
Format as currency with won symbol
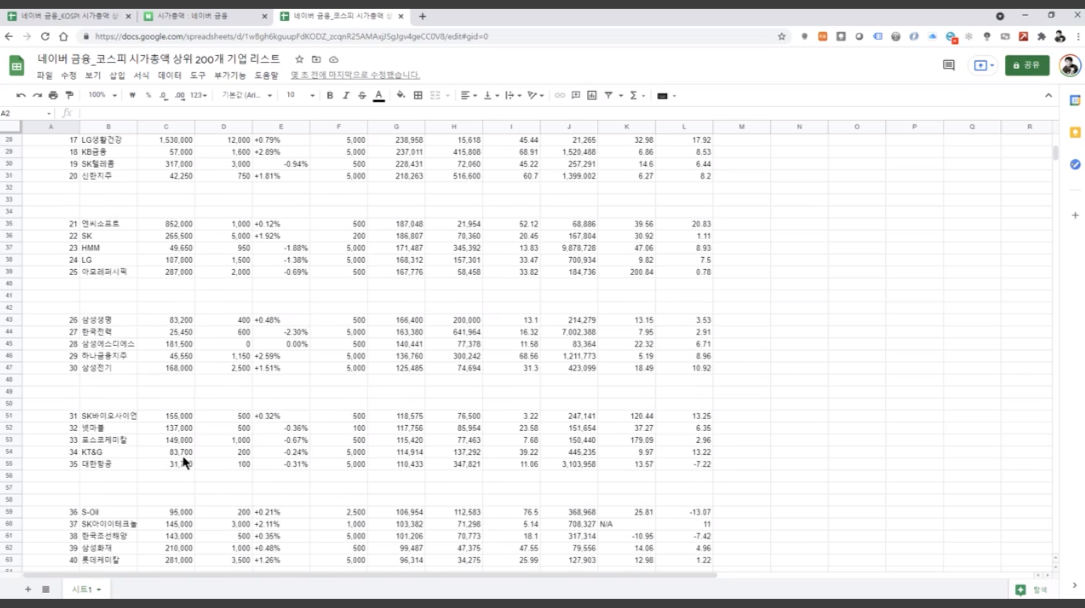click(x=132, y=95)
